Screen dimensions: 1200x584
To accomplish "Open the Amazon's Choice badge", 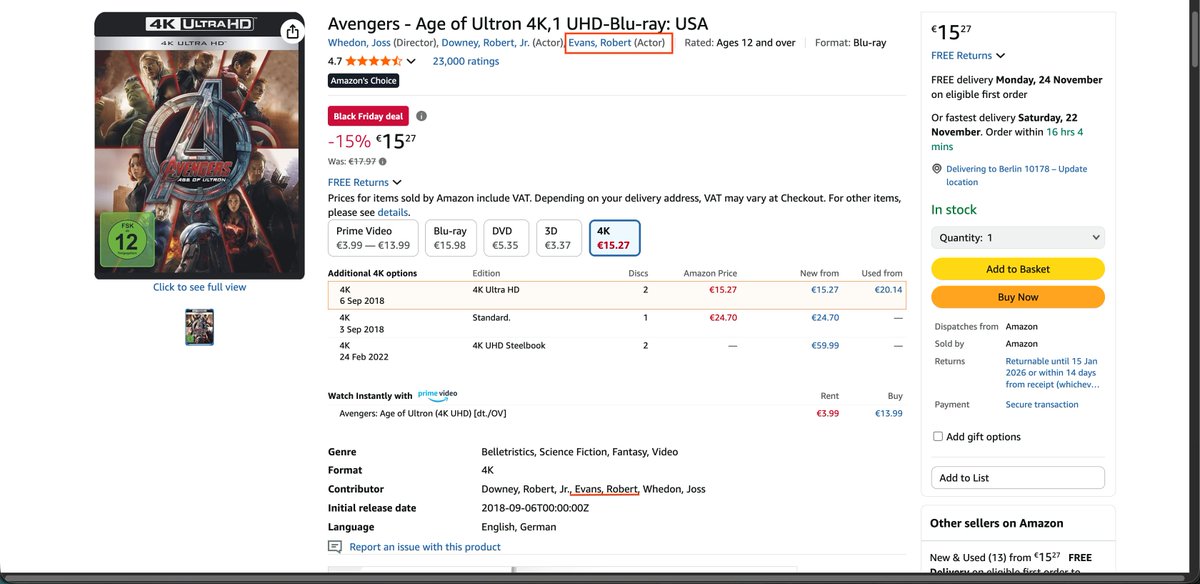I will point(364,81).
